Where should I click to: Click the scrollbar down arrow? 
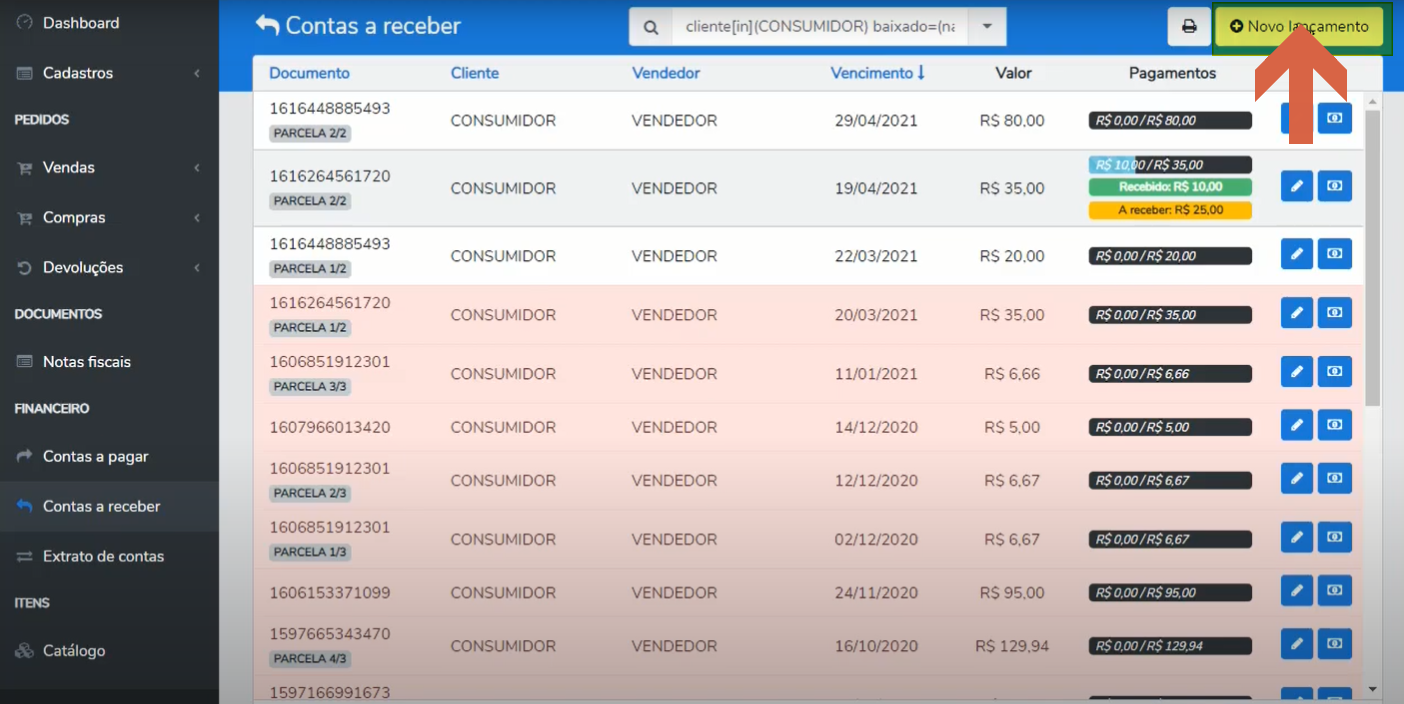(1373, 689)
